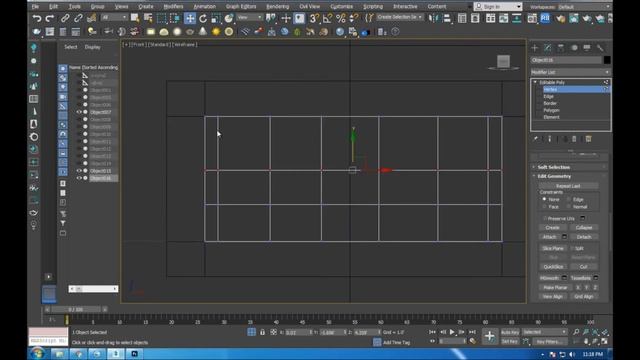Open the File menu
This screenshot has width=640, height=360.
[x=36, y=7]
